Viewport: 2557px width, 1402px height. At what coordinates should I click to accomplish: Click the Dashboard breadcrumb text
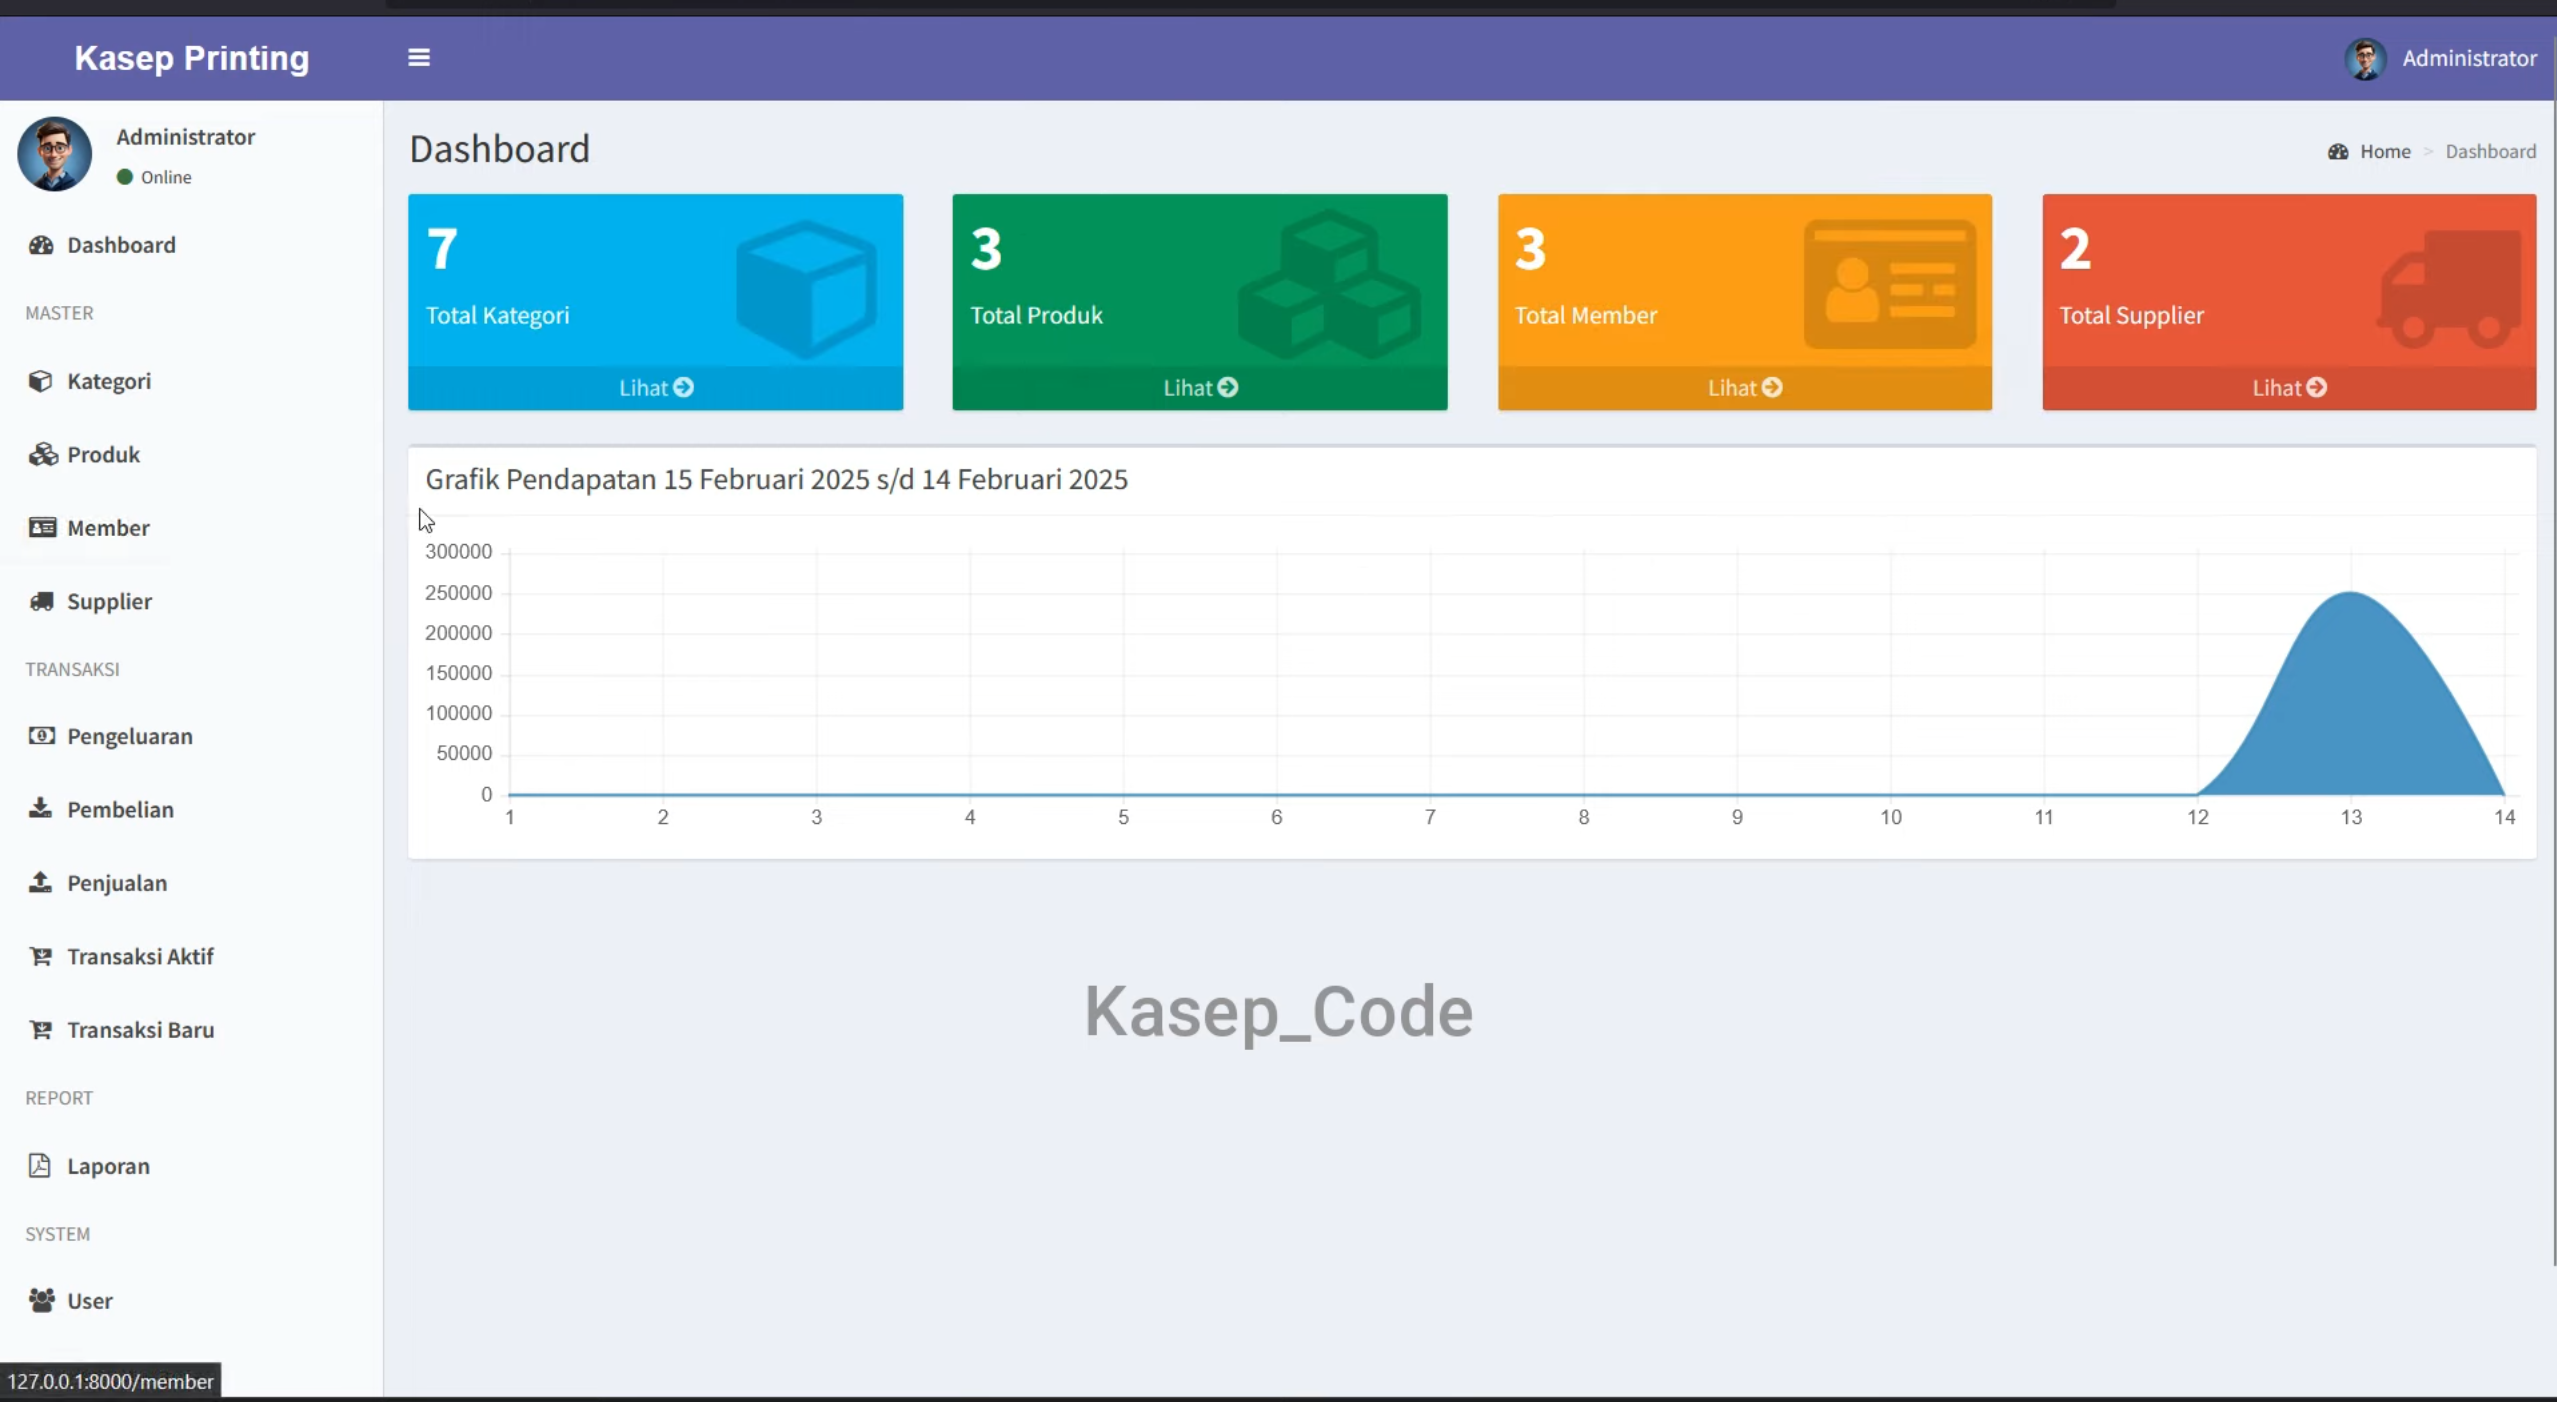pyautogui.click(x=2490, y=152)
